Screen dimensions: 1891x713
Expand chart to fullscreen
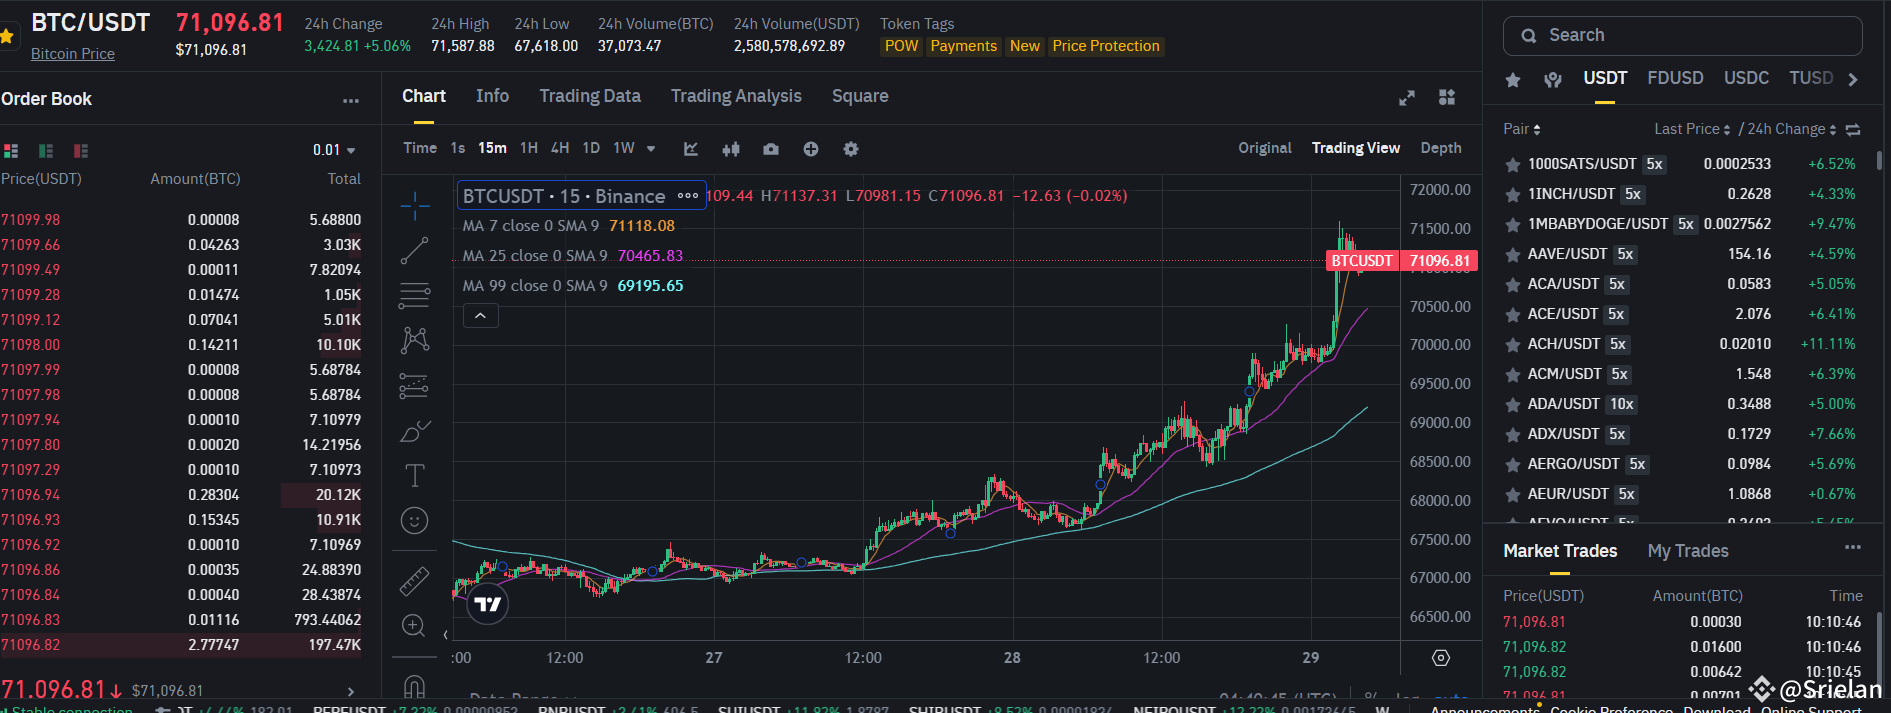1407,97
